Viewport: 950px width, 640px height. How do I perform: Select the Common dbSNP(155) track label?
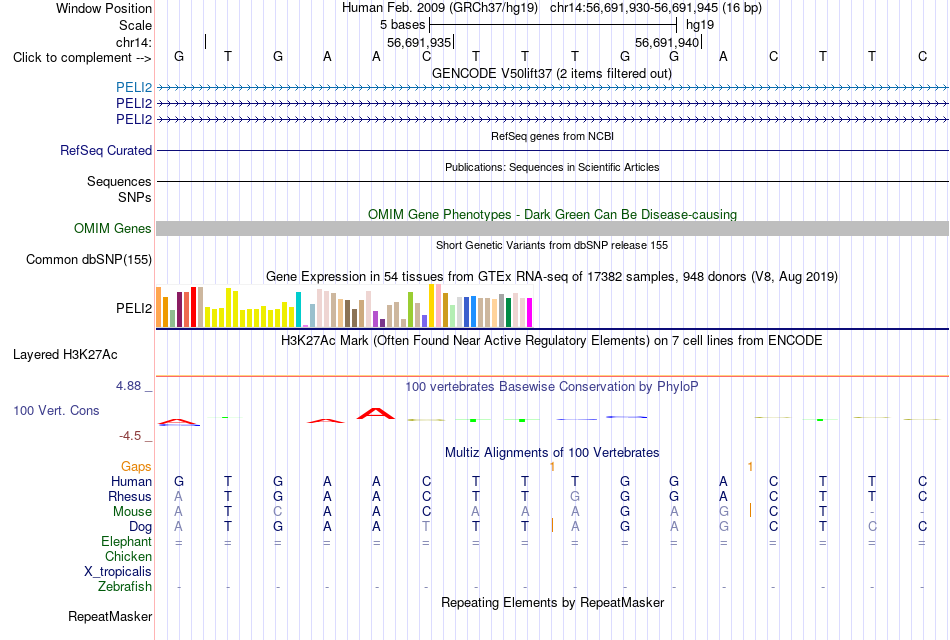(89, 259)
